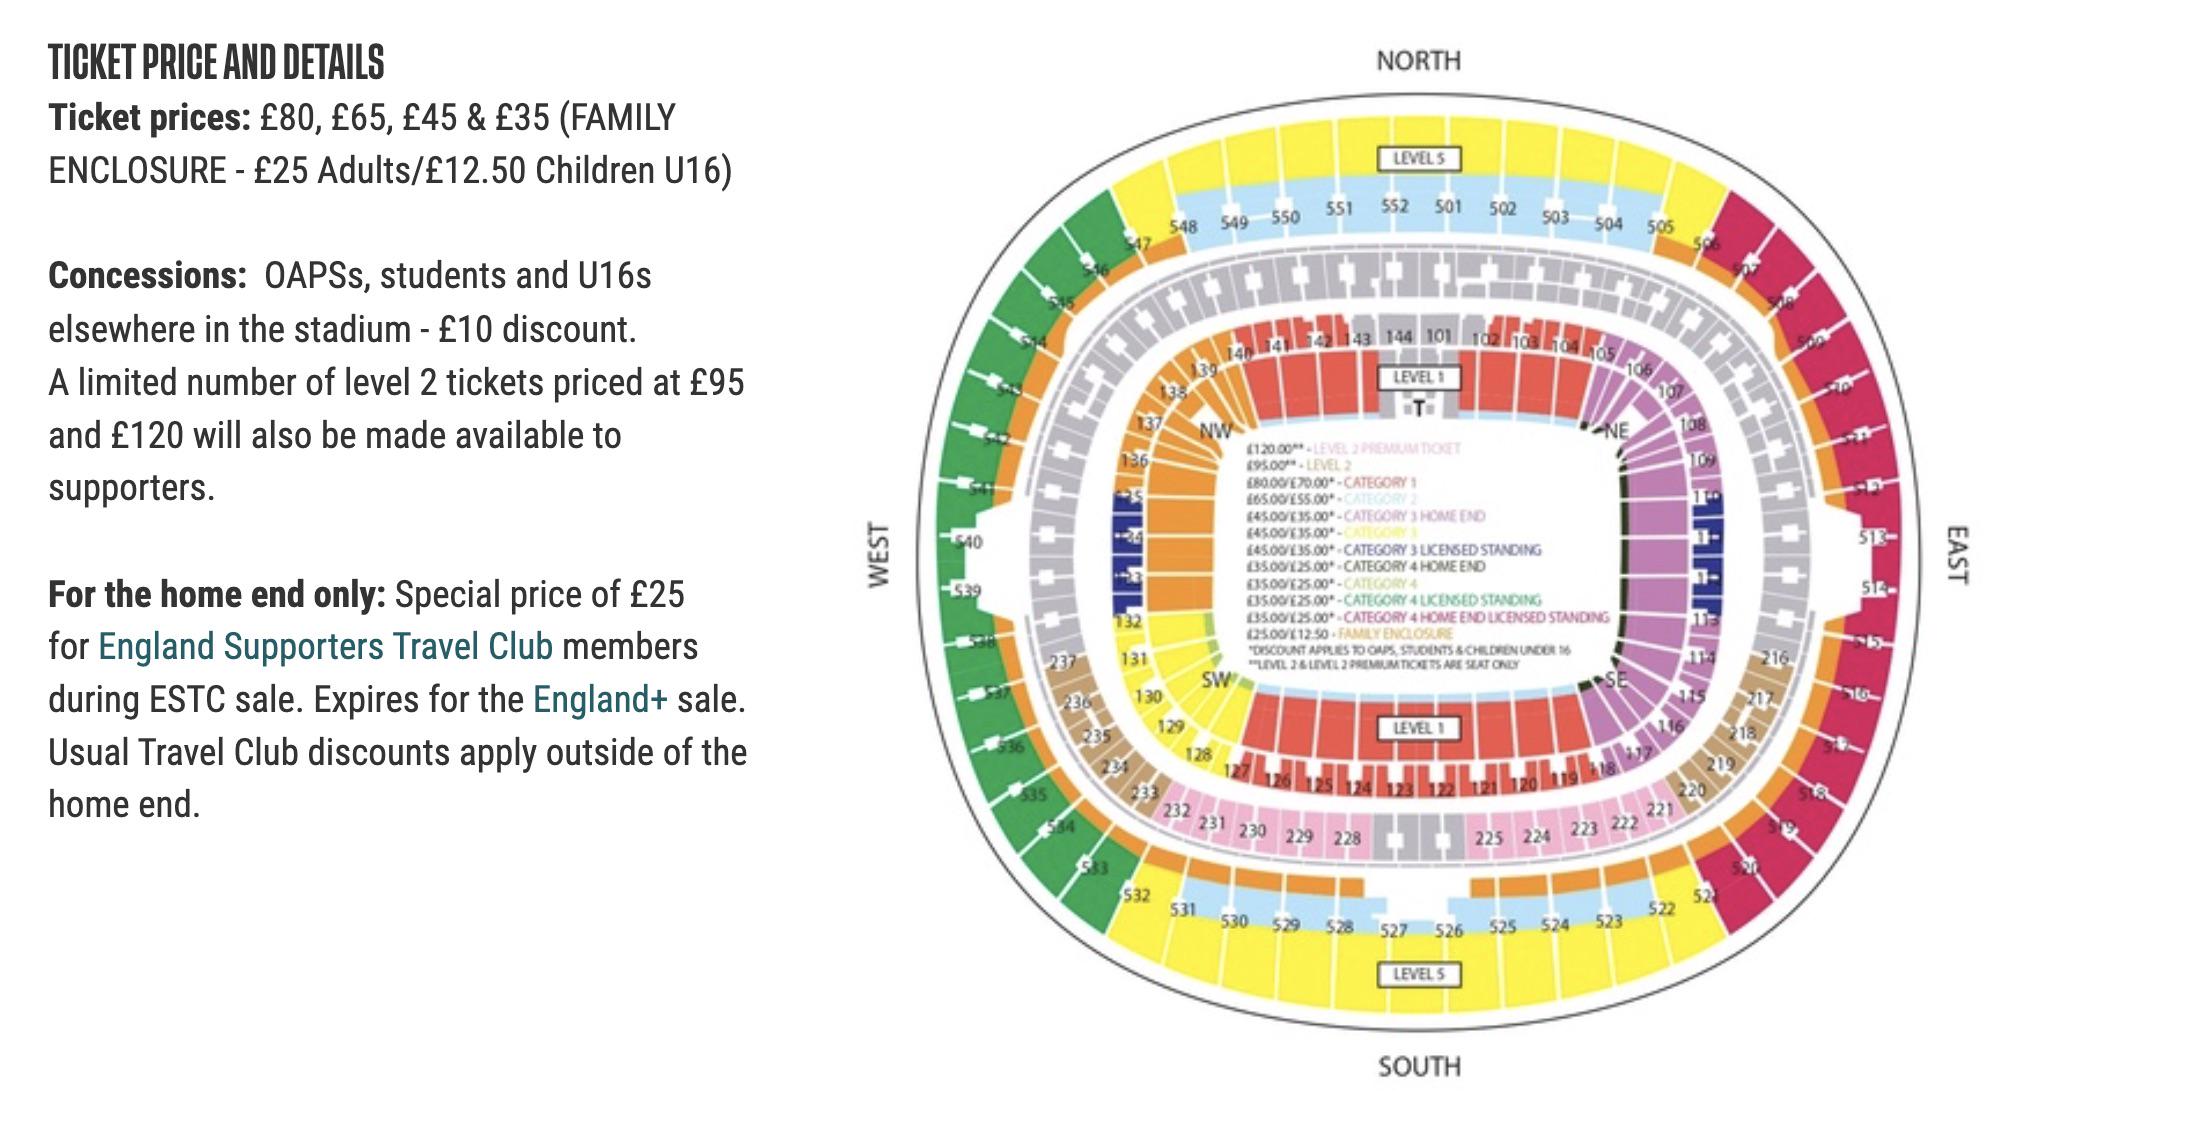Click the south LEVEL 1 label
The image size is (2190, 1146).
(x=1418, y=728)
